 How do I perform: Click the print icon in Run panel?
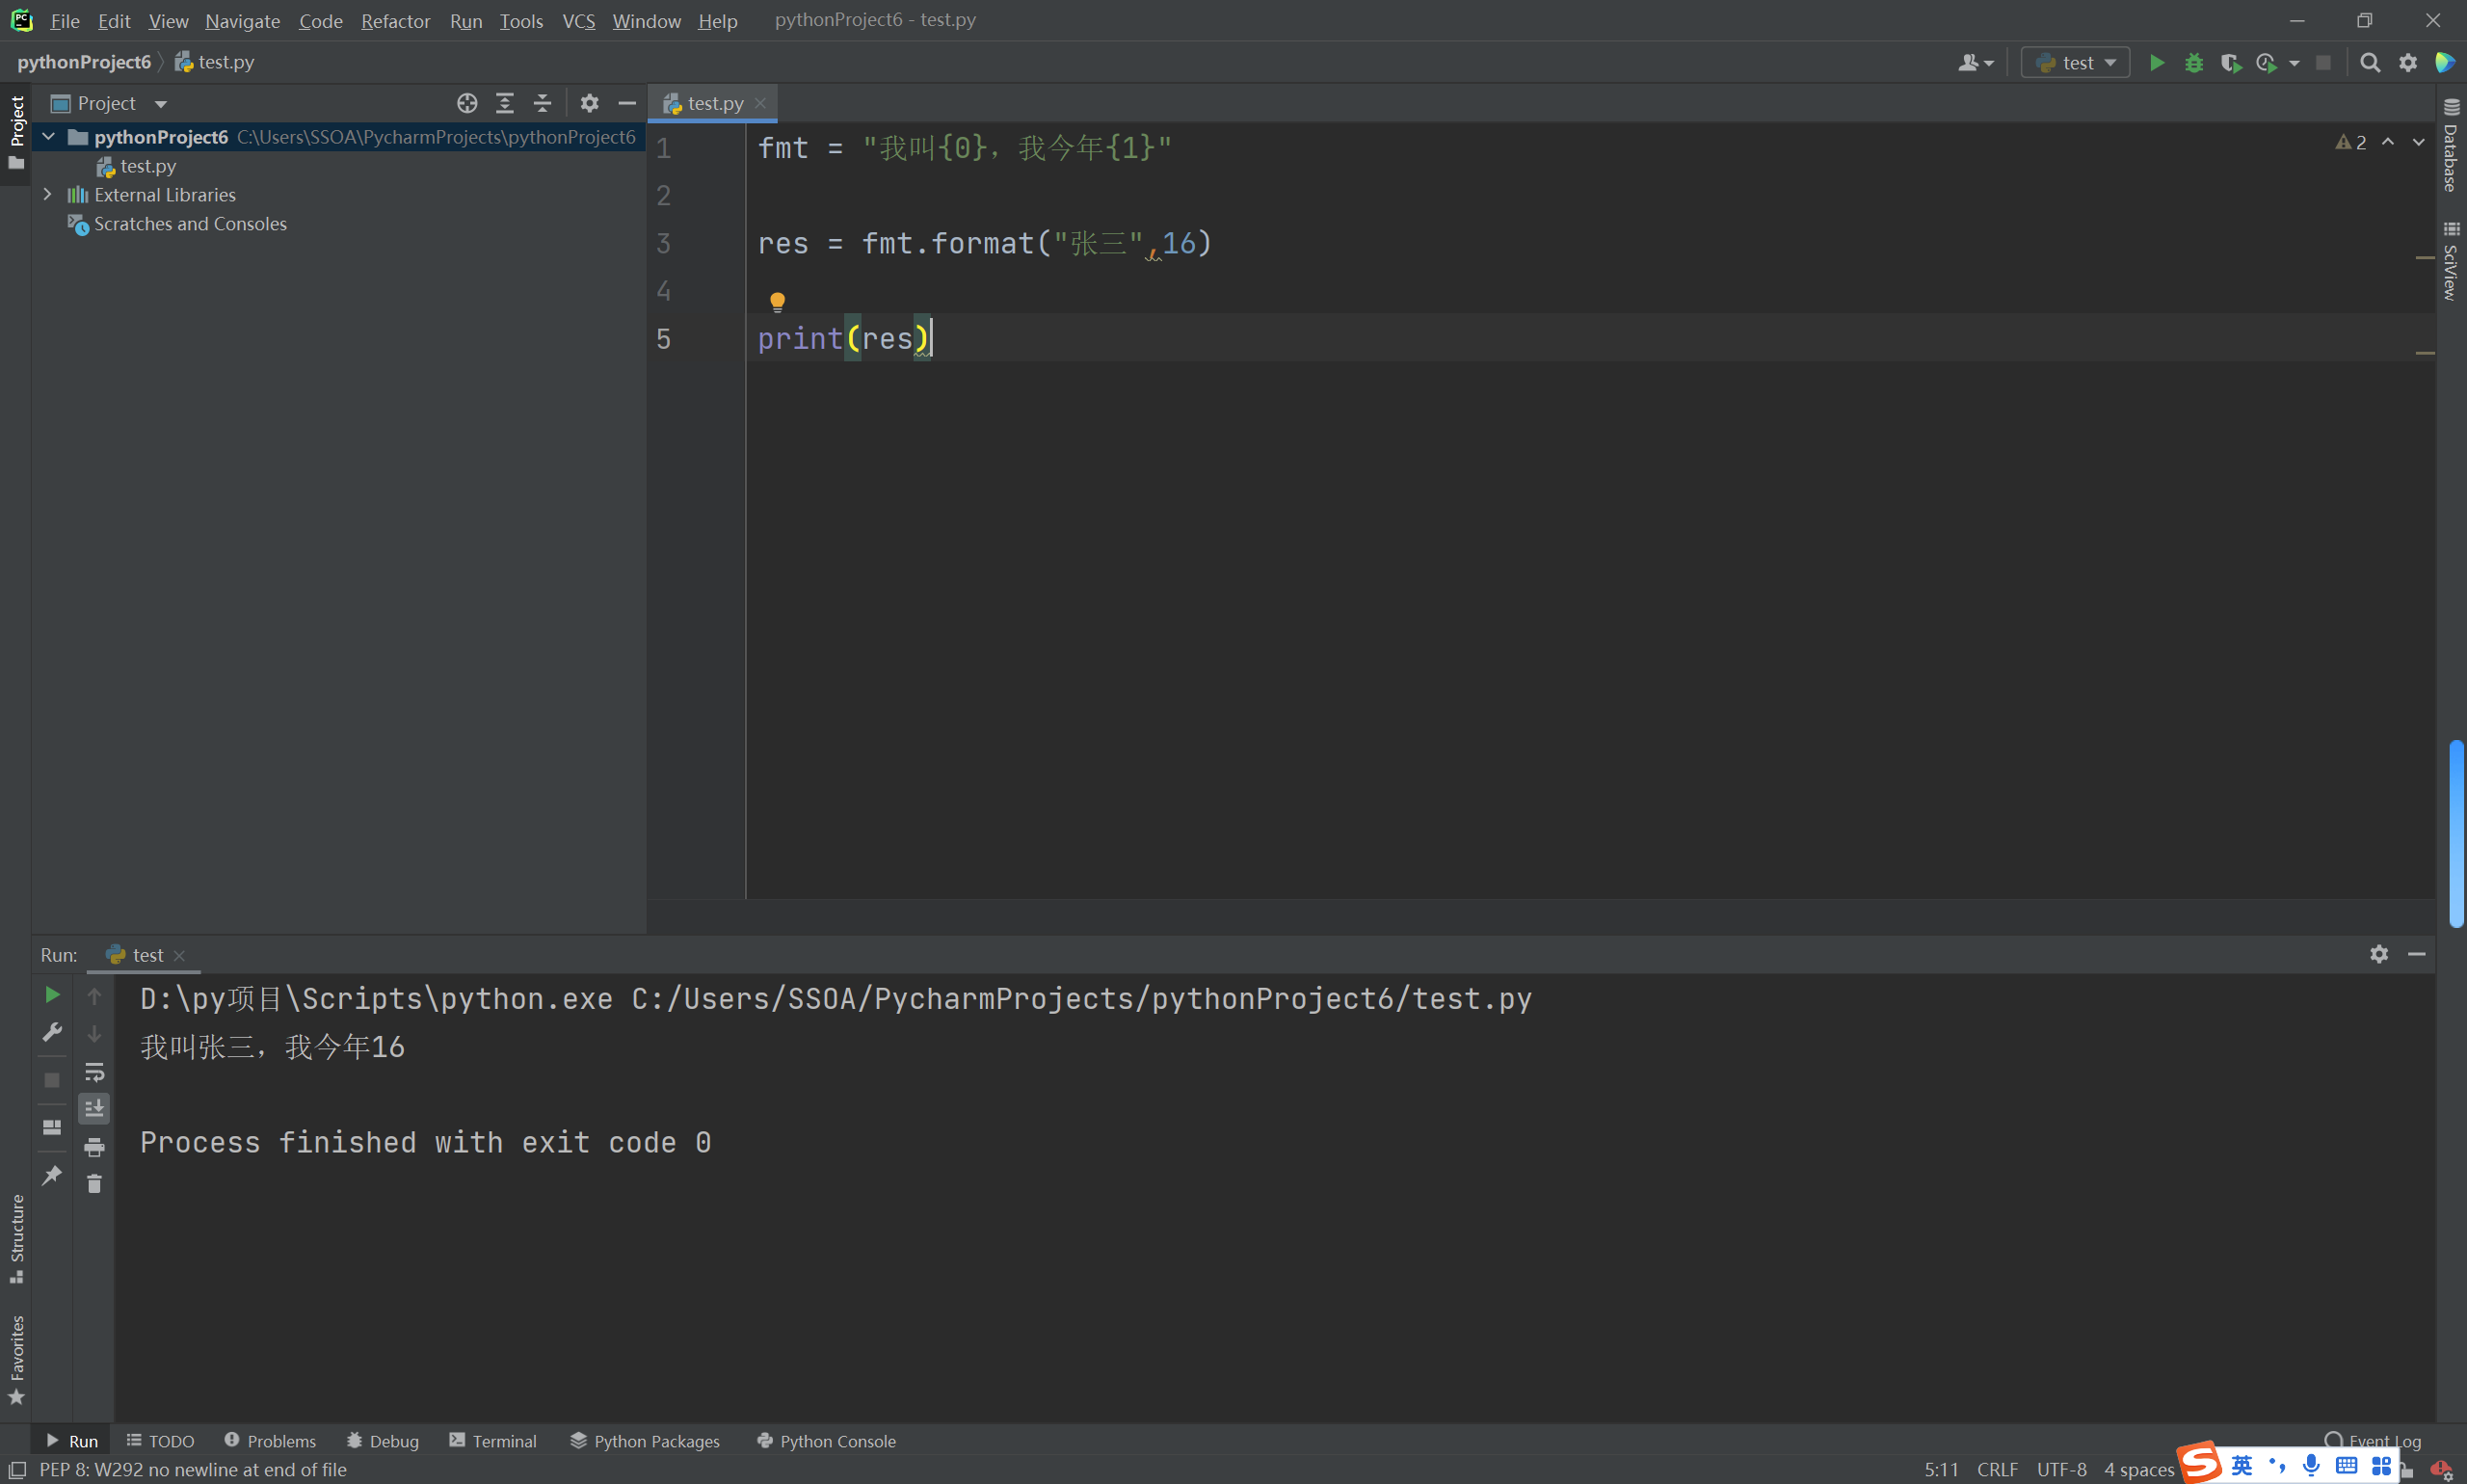click(x=94, y=1147)
